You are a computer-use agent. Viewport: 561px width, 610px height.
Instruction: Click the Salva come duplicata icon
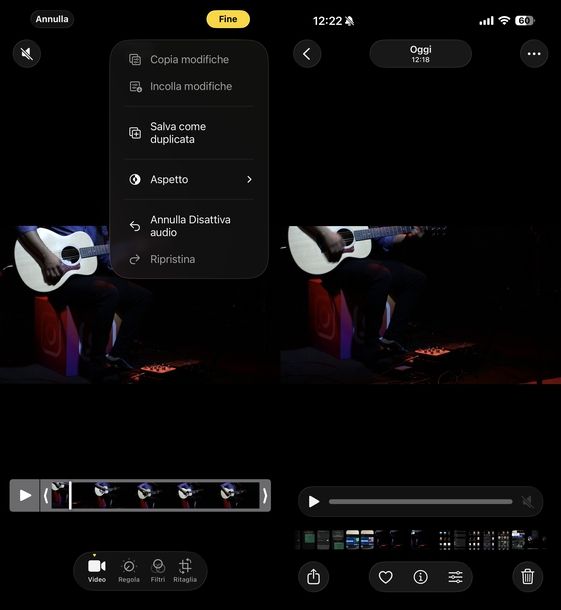point(135,133)
